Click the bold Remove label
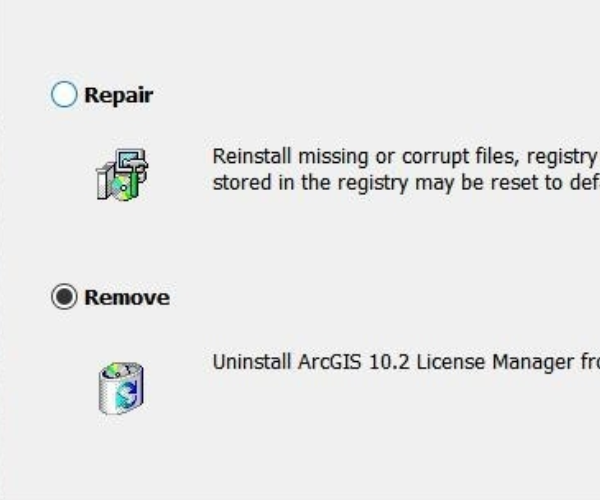Image resolution: width=600 pixels, height=500 pixels. [x=126, y=298]
